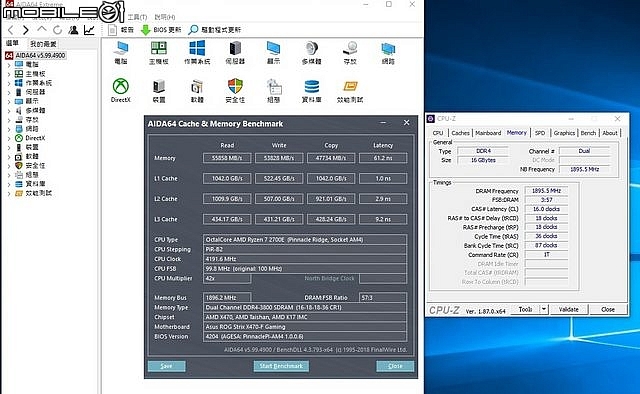Click Start Benchmark button
The width and height of the screenshot is (640, 394).
click(x=281, y=366)
